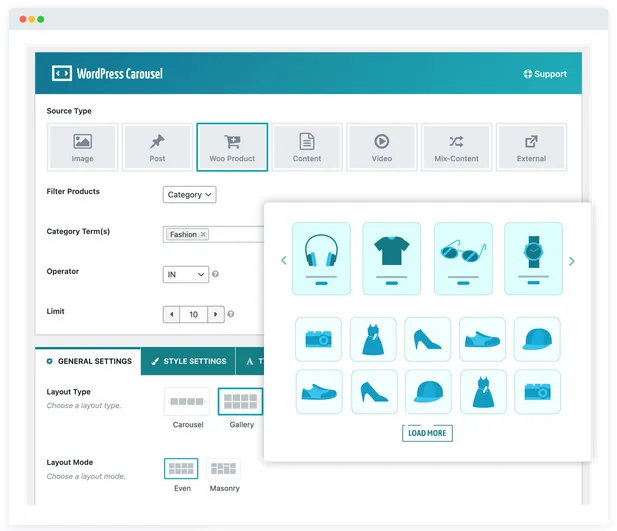Remove the Fashion category term
This screenshot has height=531, width=617.
point(203,234)
